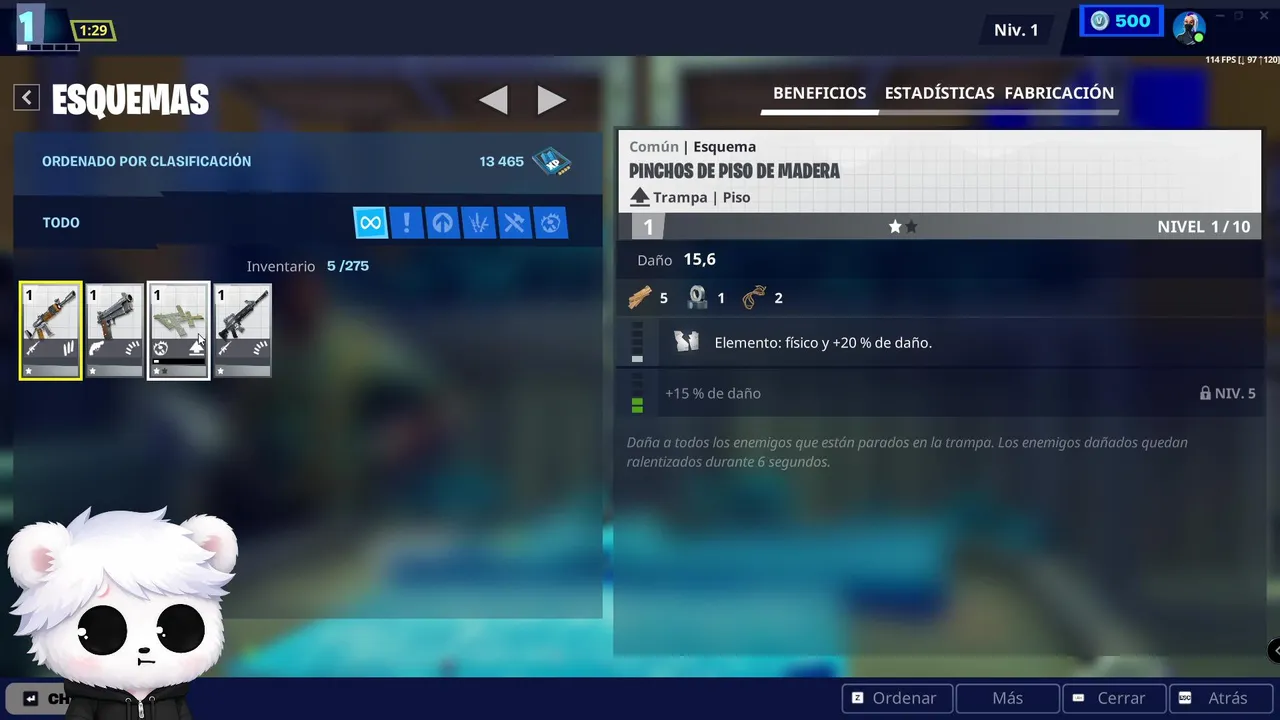
Task: Click the PINCHOS DE PISO DE MADERA title
Action: click(x=734, y=171)
